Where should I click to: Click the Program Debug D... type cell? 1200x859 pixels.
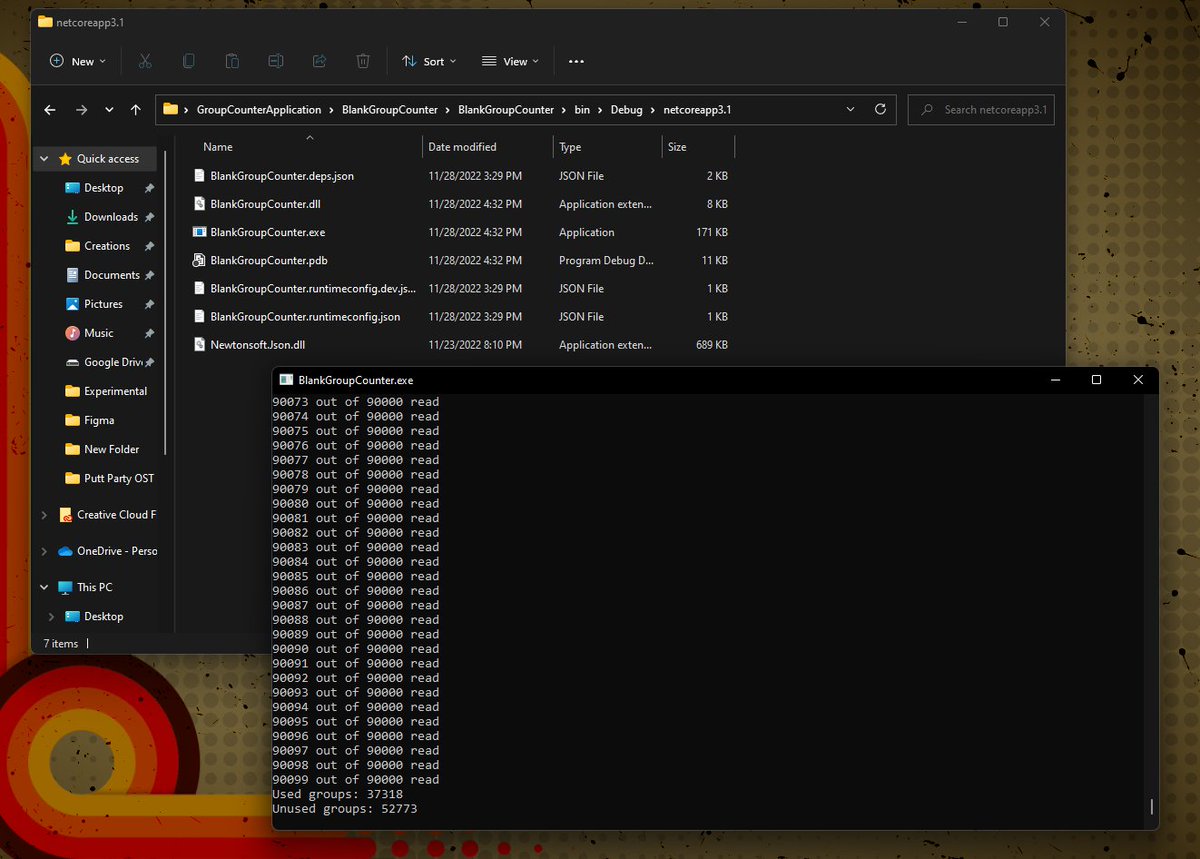606,260
